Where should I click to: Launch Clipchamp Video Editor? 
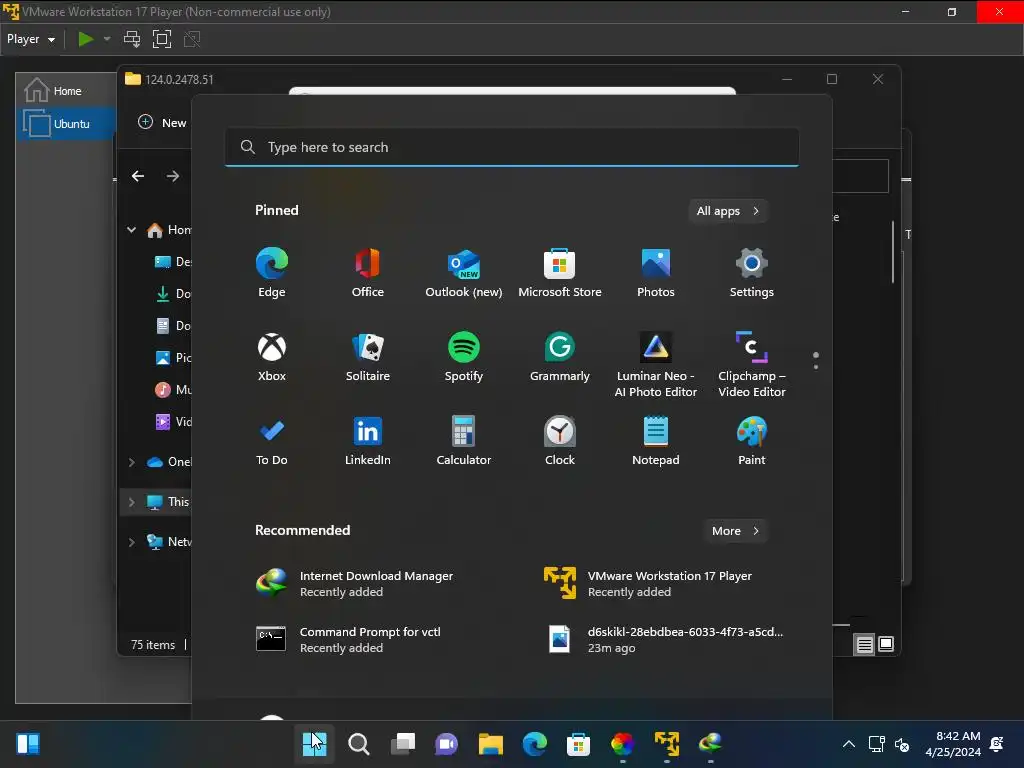pos(752,364)
